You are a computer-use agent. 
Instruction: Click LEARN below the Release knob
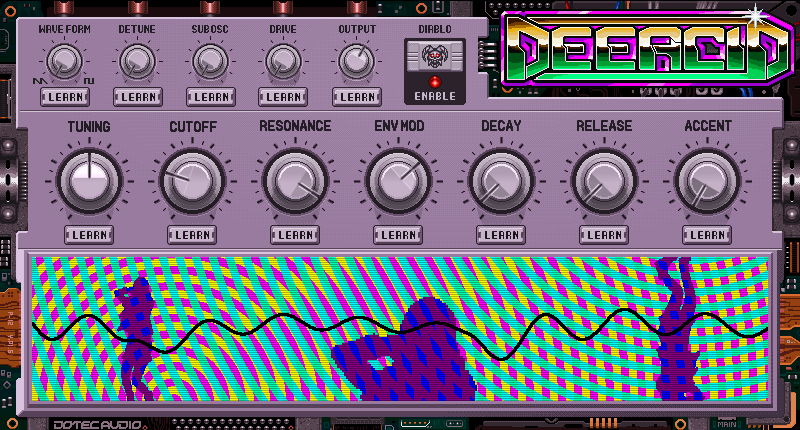click(x=604, y=235)
